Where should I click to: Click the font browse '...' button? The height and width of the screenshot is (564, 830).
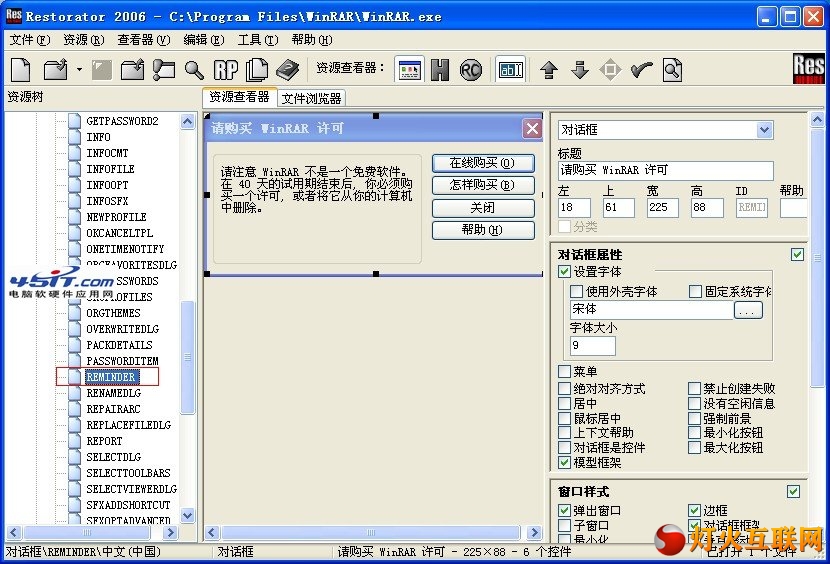point(748,310)
